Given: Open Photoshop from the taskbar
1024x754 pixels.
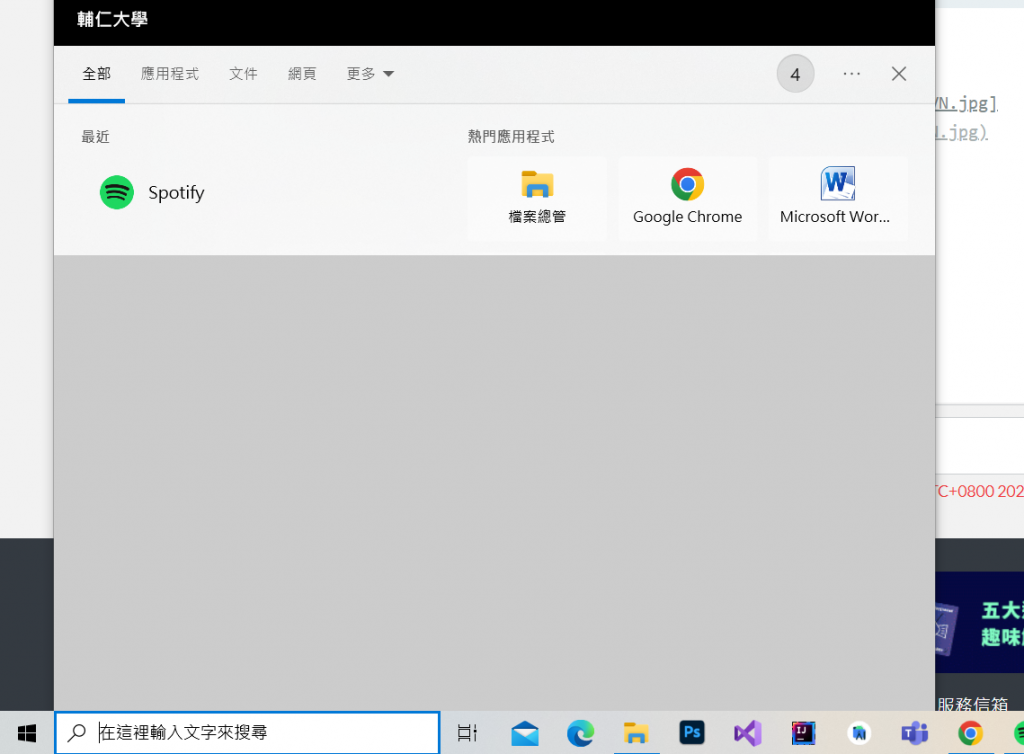Looking at the screenshot, I should [x=692, y=732].
